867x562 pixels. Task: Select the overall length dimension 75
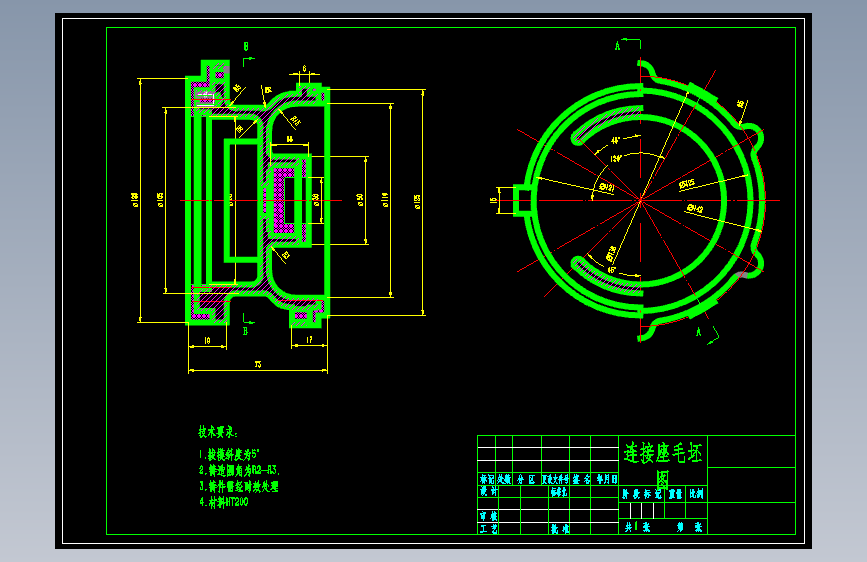click(258, 364)
